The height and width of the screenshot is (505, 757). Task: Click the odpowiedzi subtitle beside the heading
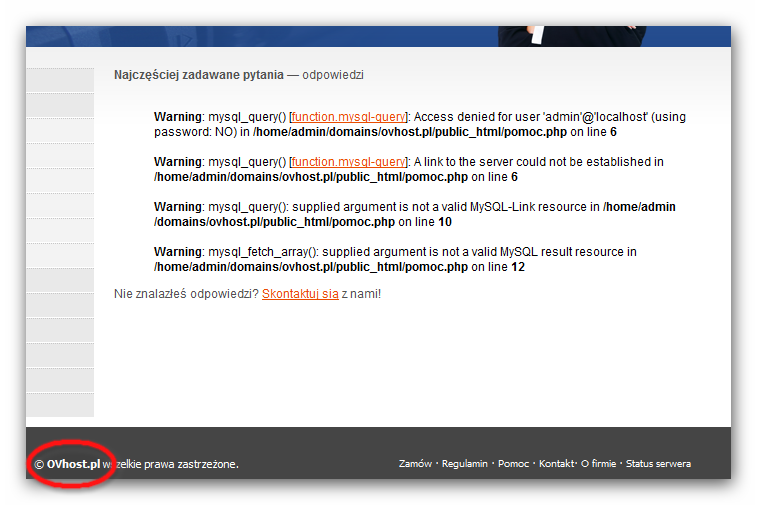tap(333, 75)
